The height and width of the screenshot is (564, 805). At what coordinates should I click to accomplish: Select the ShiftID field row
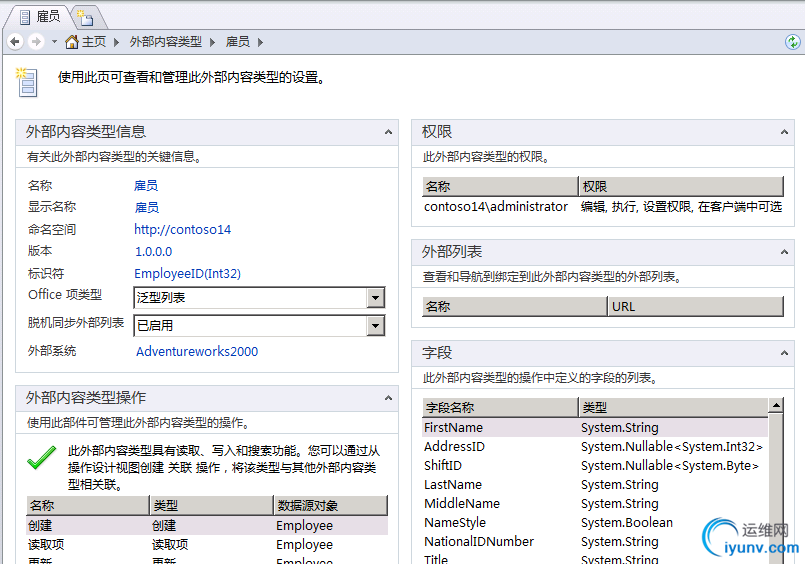coord(595,465)
